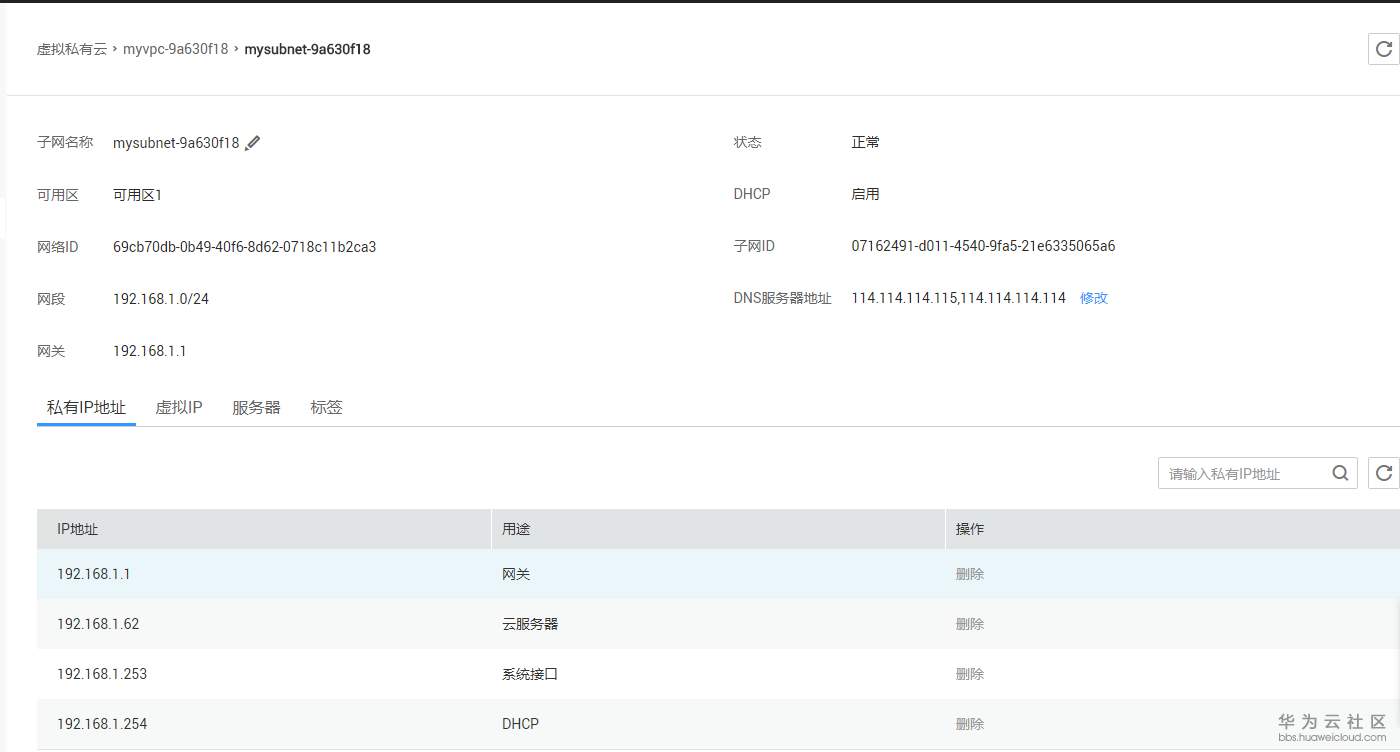Switch to the 虚拟IP tab
This screenshot has width=1400, height=752.
179,407
